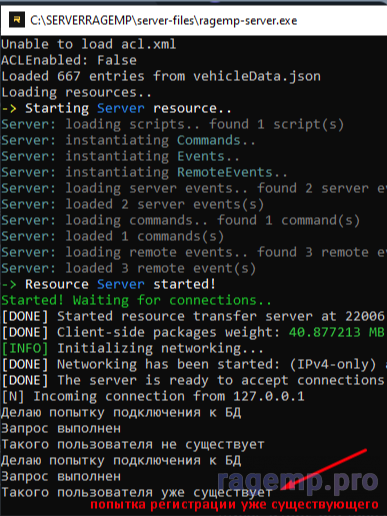Click 'instantiating RemoteEvents..' line
The width and height of the screenshot is (387, 516).
coord(145,172)
